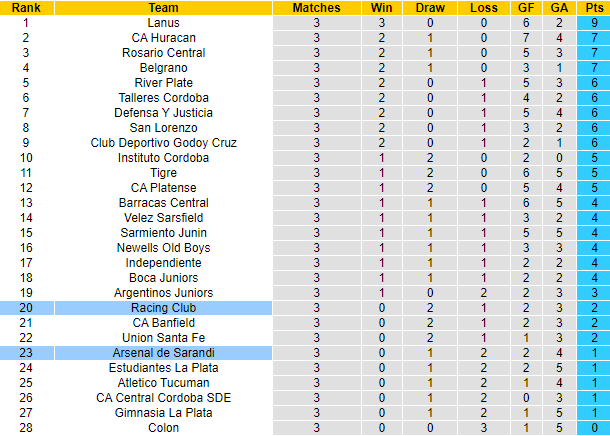Select the Independiente team name
The width and height of the screenshot is (610, 436).
[x=164, y=262]
